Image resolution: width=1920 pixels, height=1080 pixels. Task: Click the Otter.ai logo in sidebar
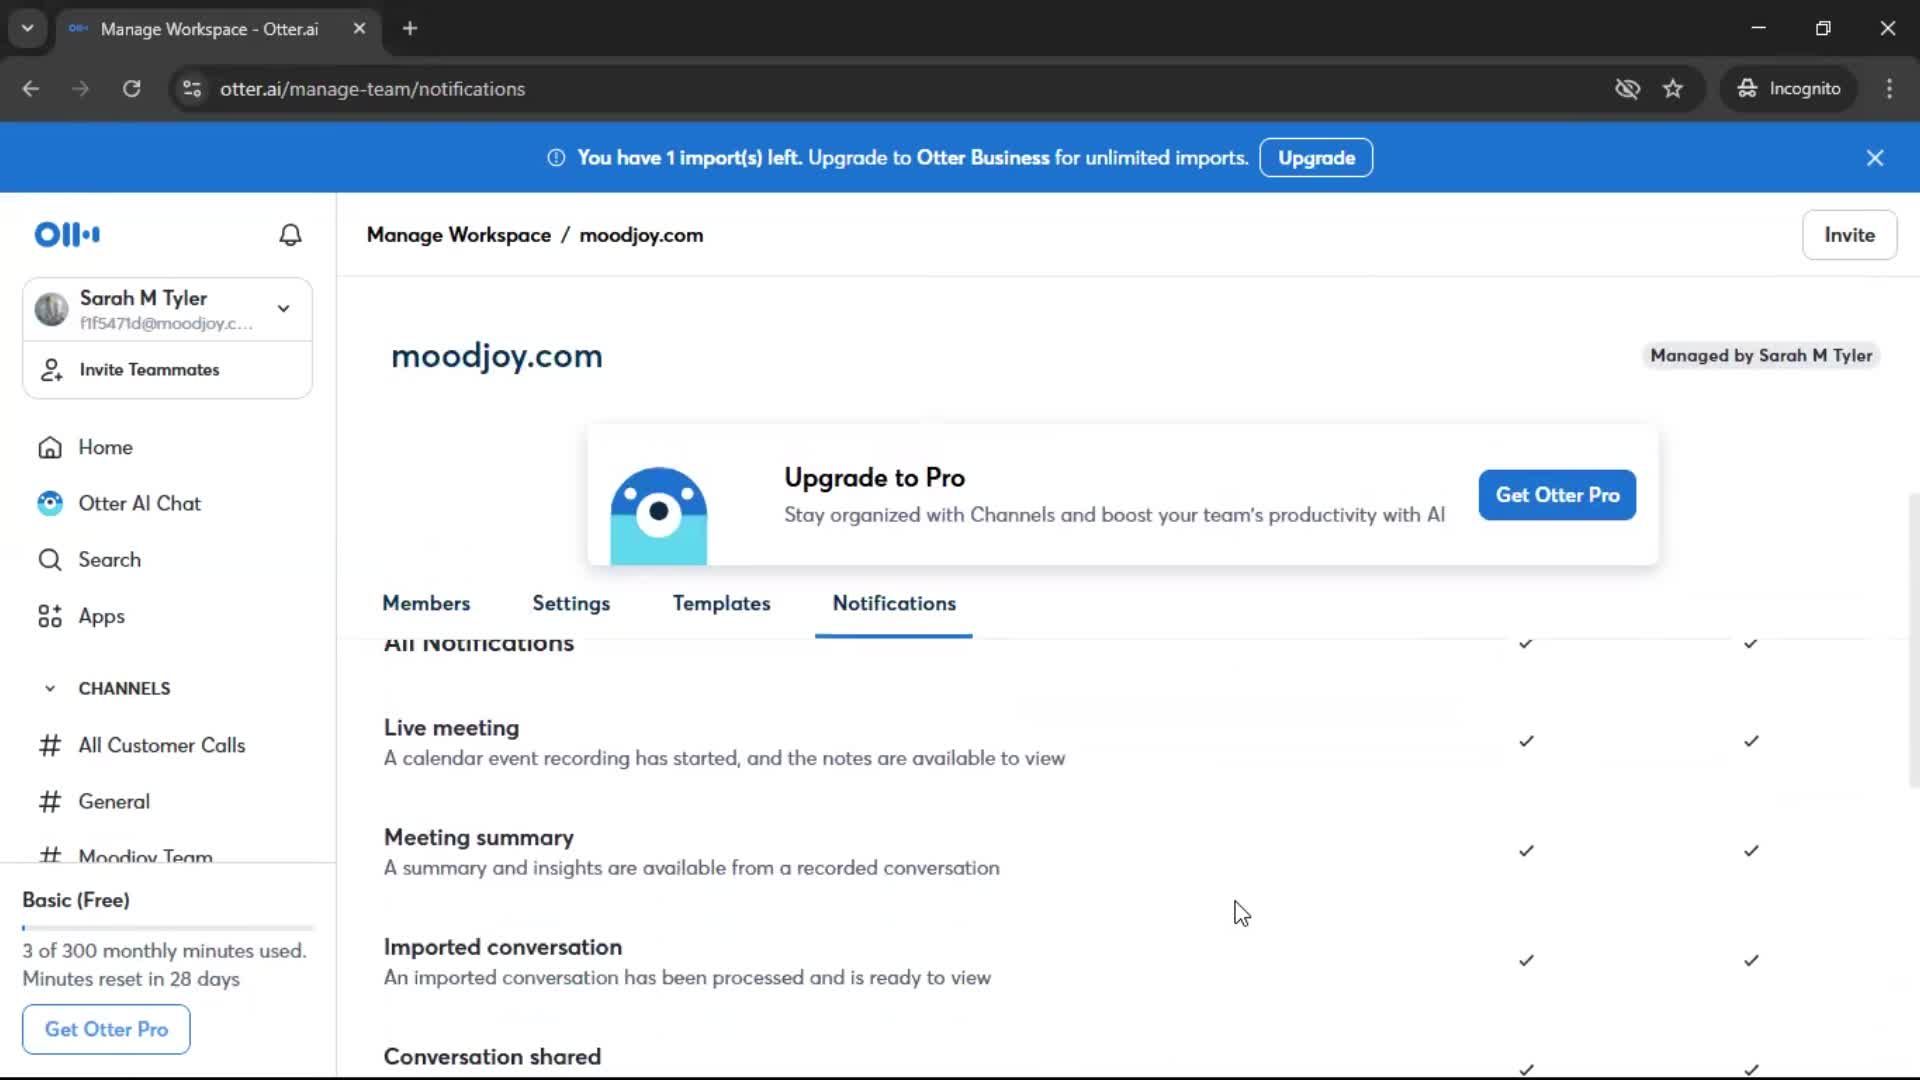pyautogui.click(x=67, y=235)
